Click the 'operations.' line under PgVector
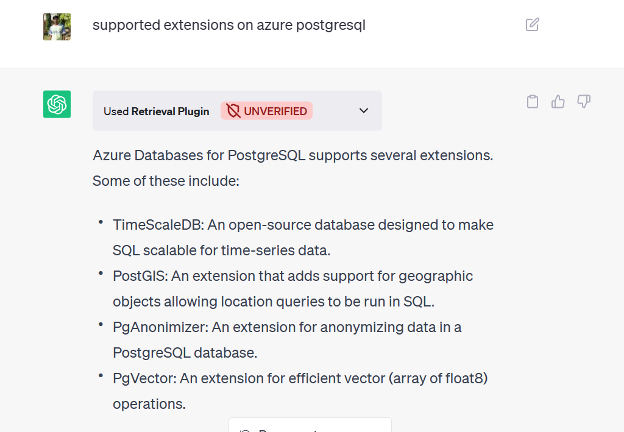The width and height of the screenshot is (624, 432). tap(149, 404)
